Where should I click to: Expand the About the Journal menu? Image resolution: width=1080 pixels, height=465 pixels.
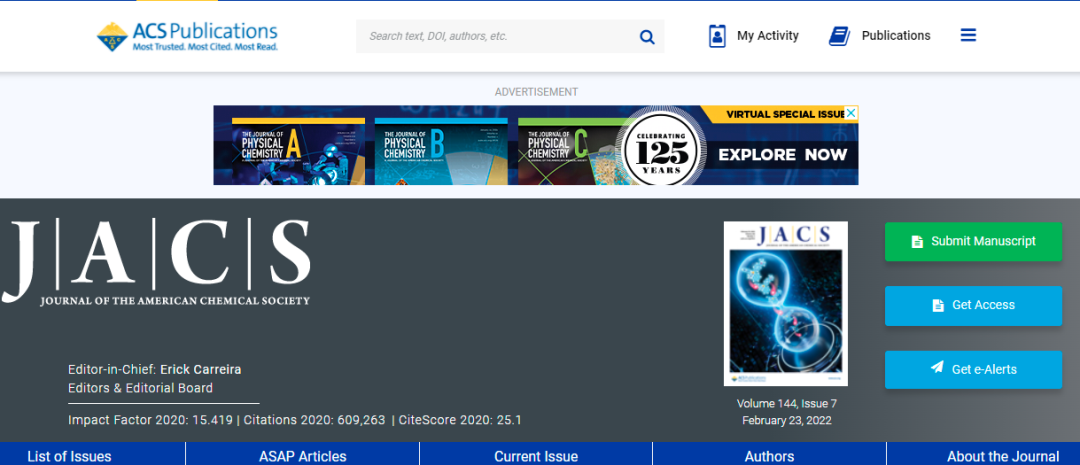coord(1003,456)
